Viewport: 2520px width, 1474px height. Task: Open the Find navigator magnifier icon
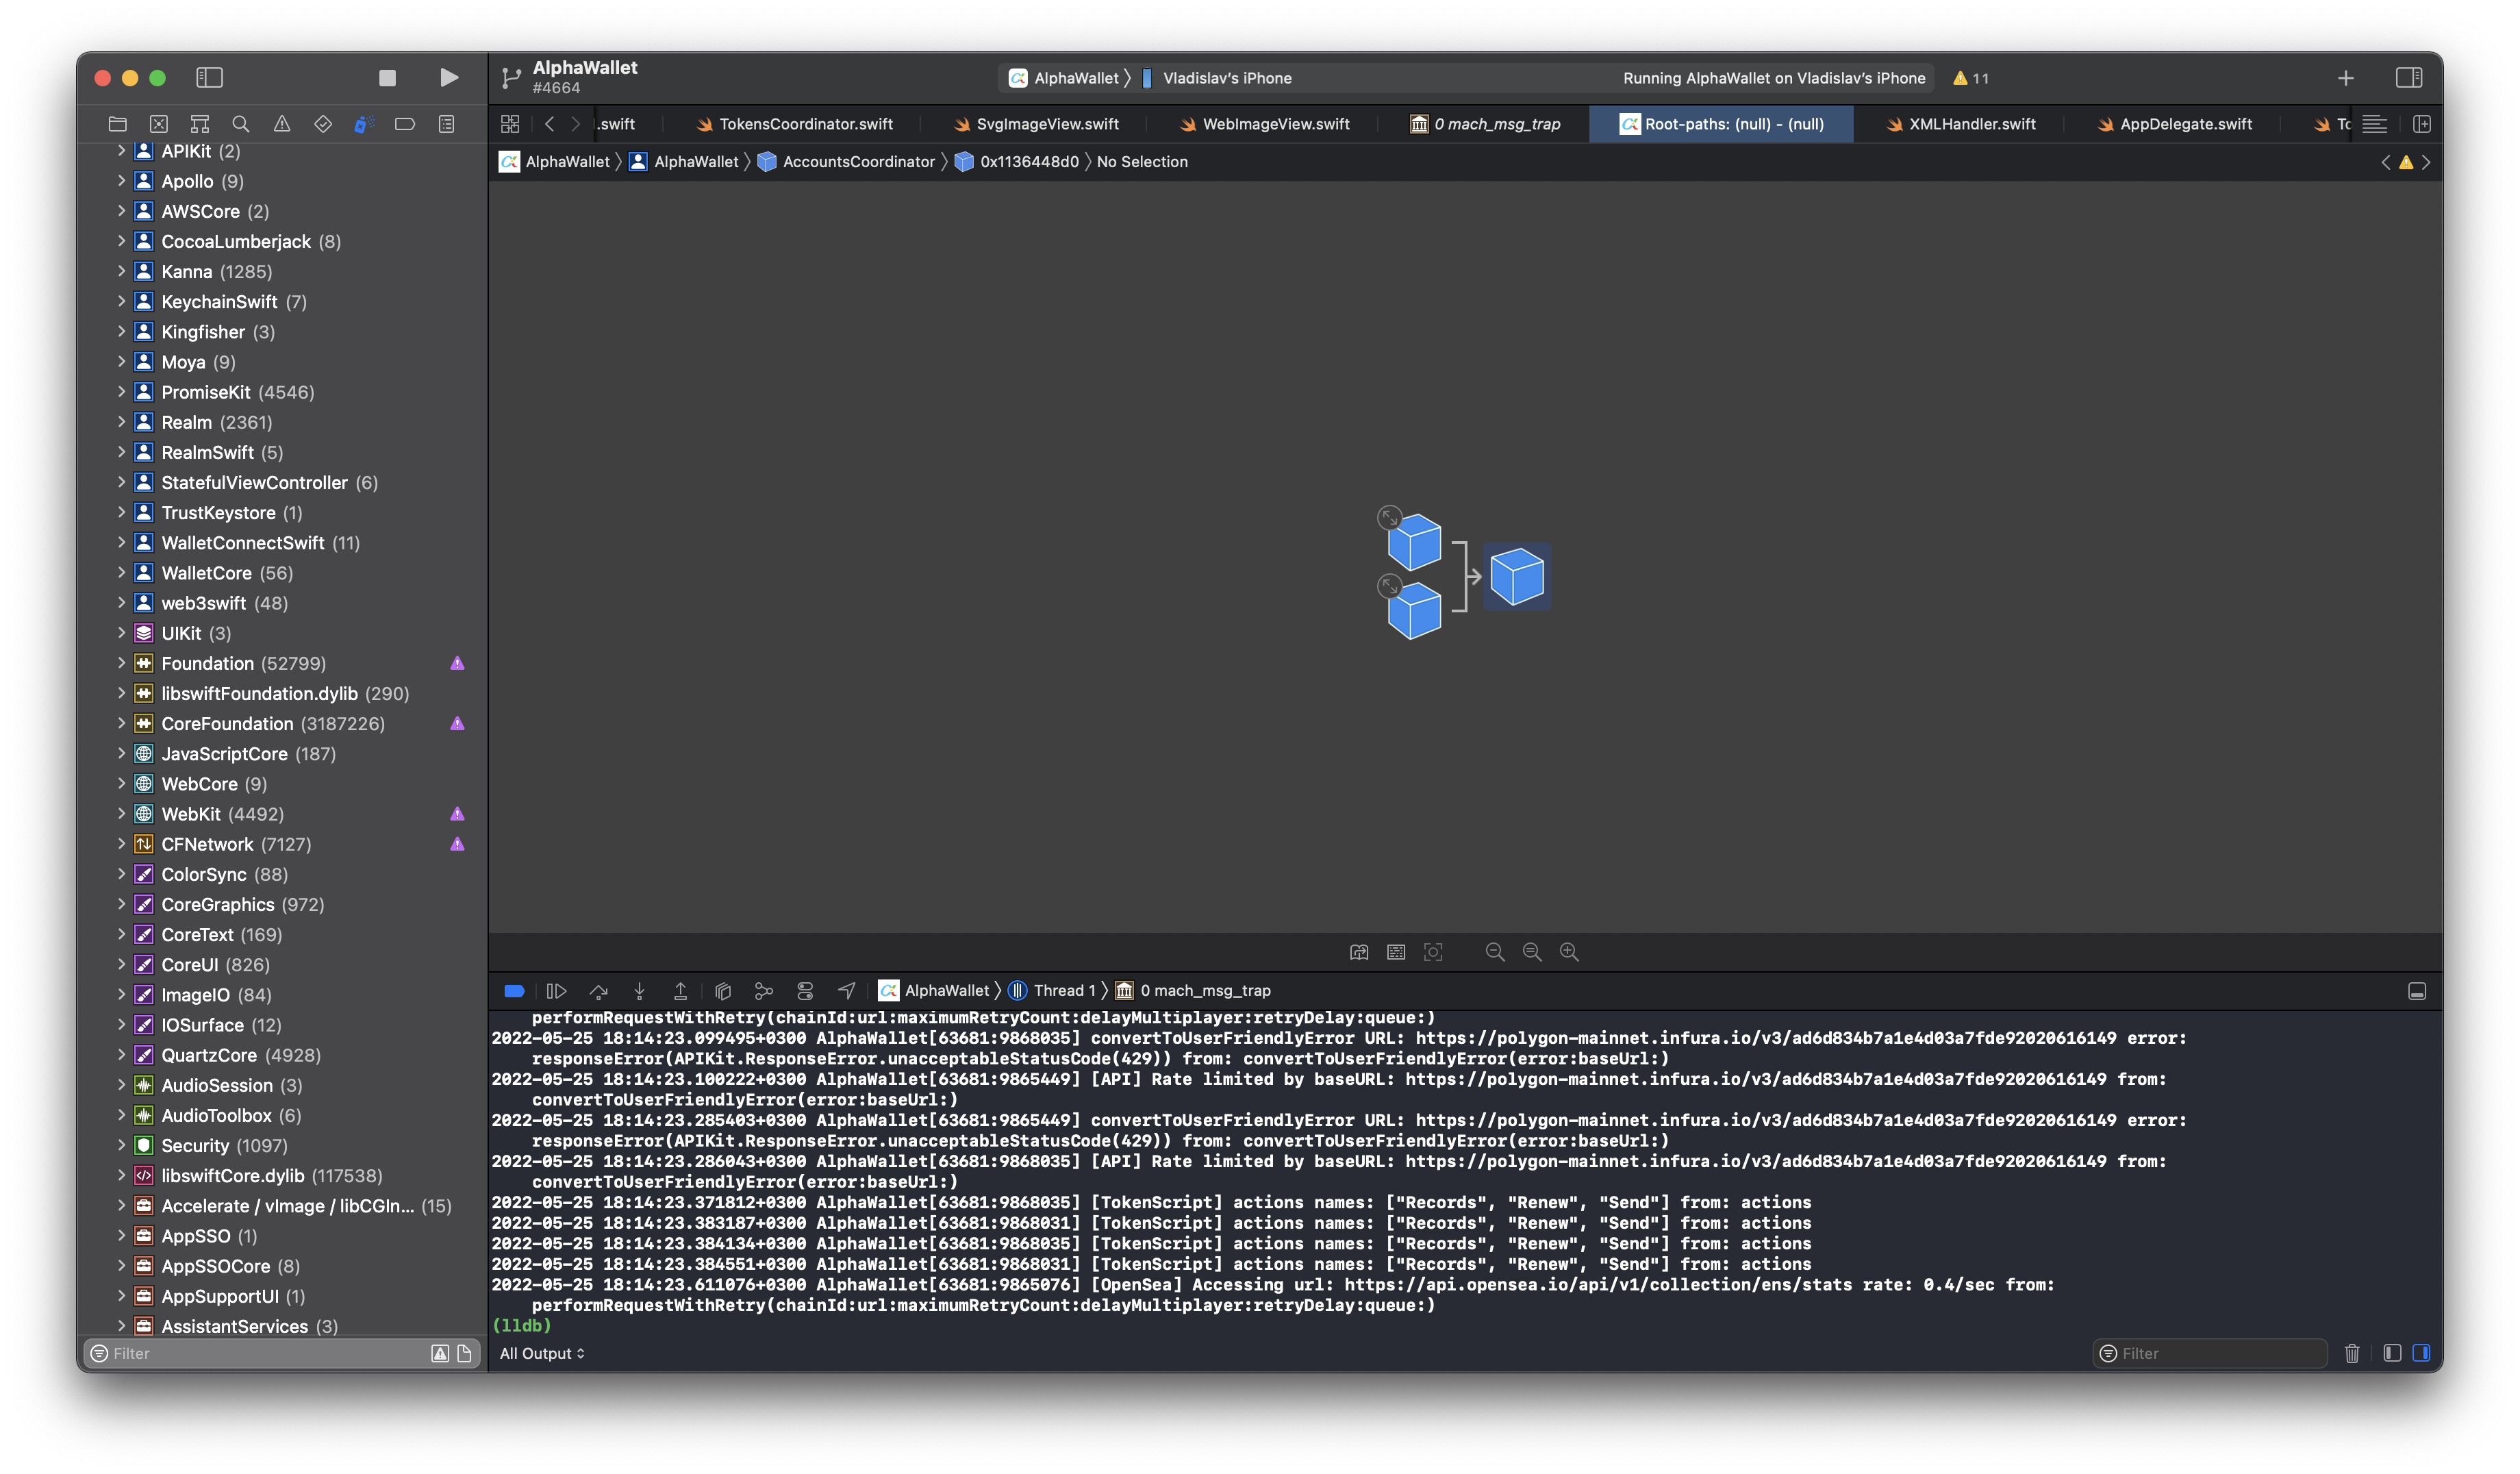240,124
